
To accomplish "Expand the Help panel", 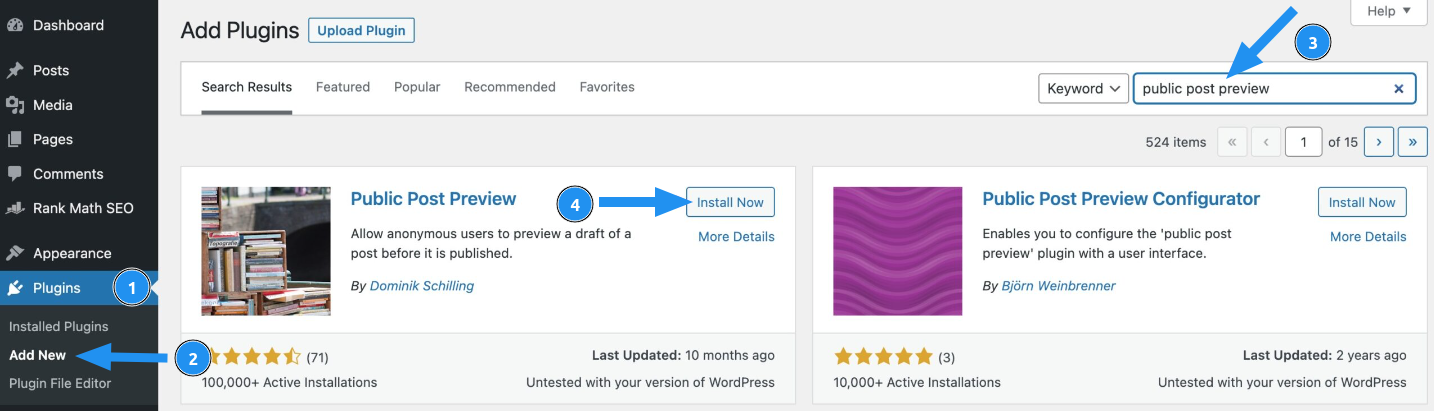I will coord(1389,11).
